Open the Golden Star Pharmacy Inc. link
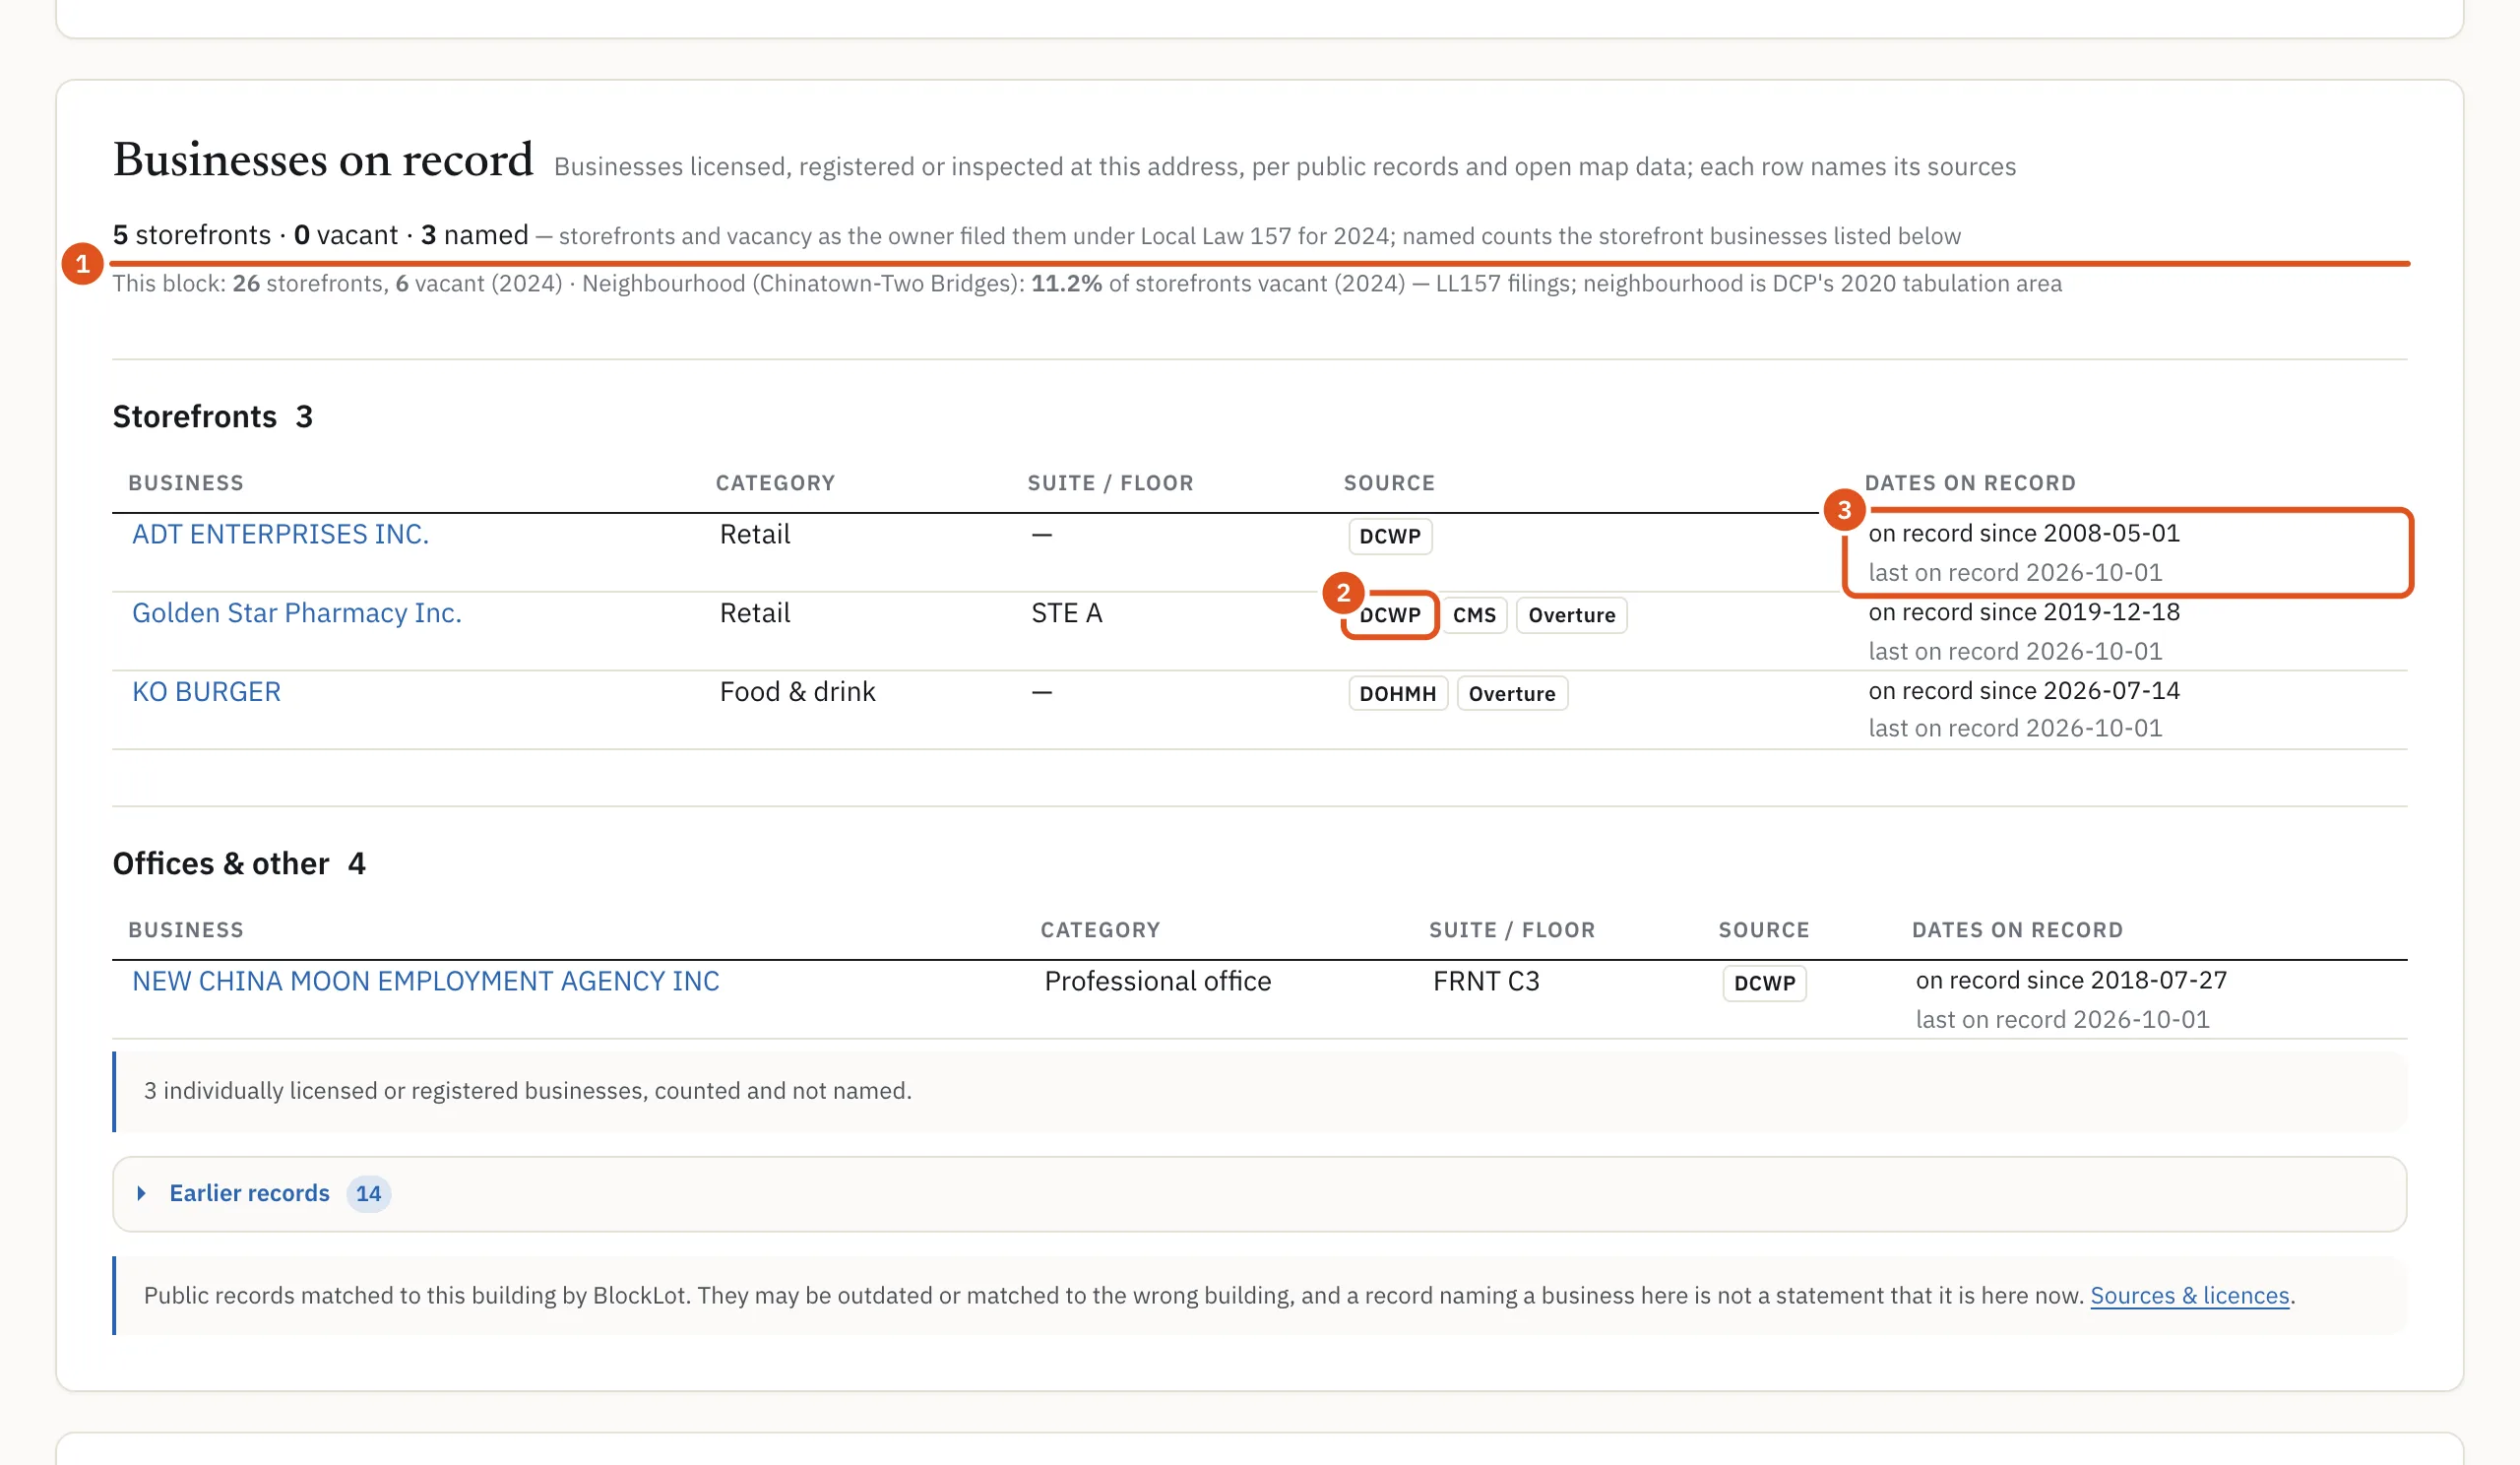 (297, 613)
